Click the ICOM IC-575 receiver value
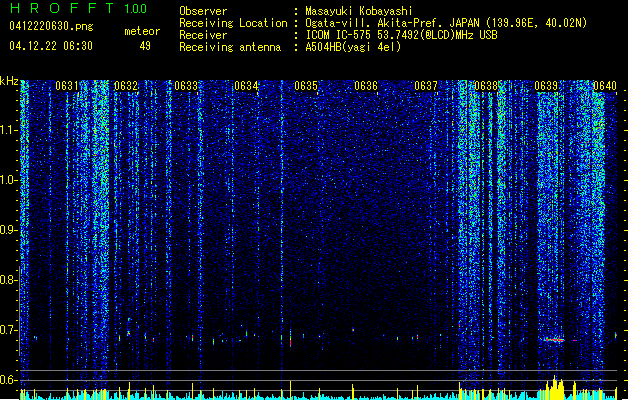Screen dimensions: 629x400 pyautogui.click(x=401, y=35)
